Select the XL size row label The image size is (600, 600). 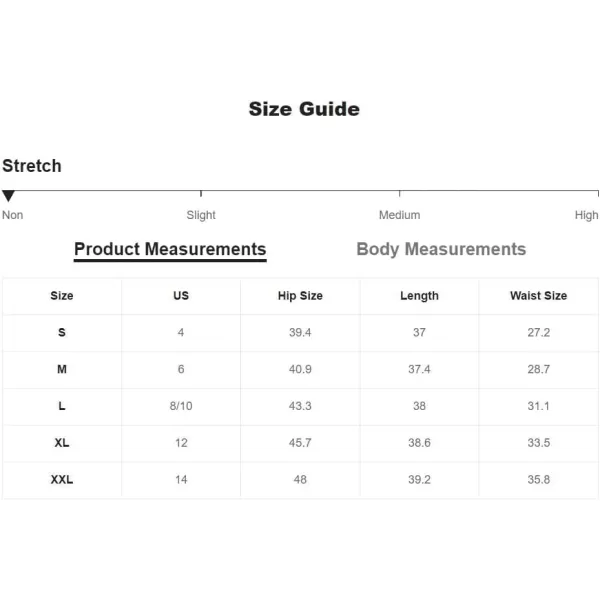click(x=62, y=443)
